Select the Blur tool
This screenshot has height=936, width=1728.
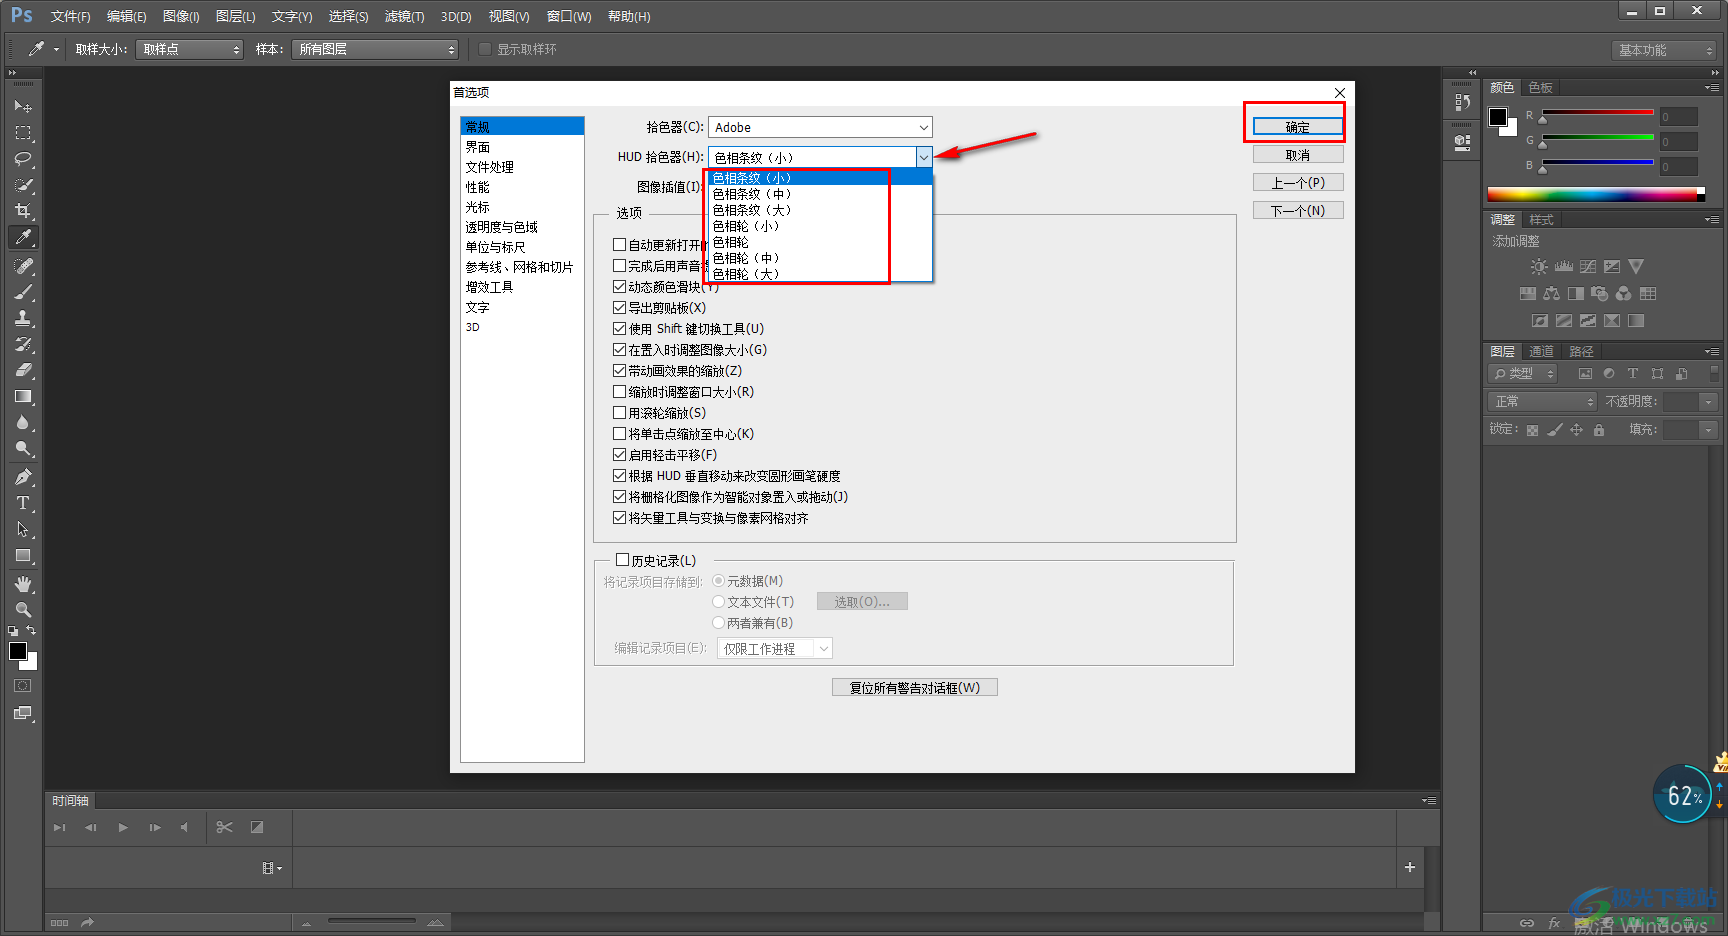(23, 422)
